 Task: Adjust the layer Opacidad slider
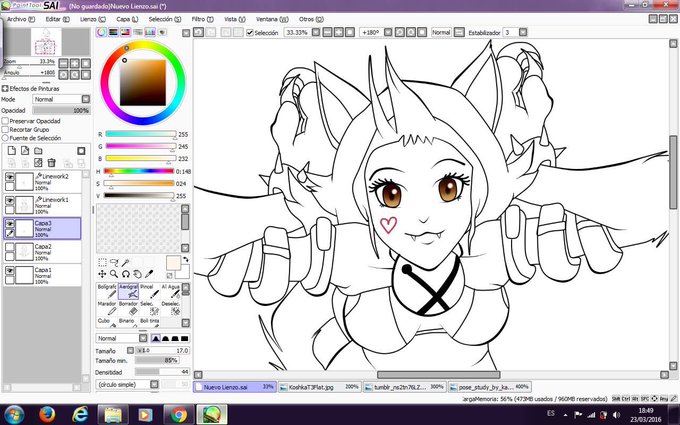(x=61, y=111)
